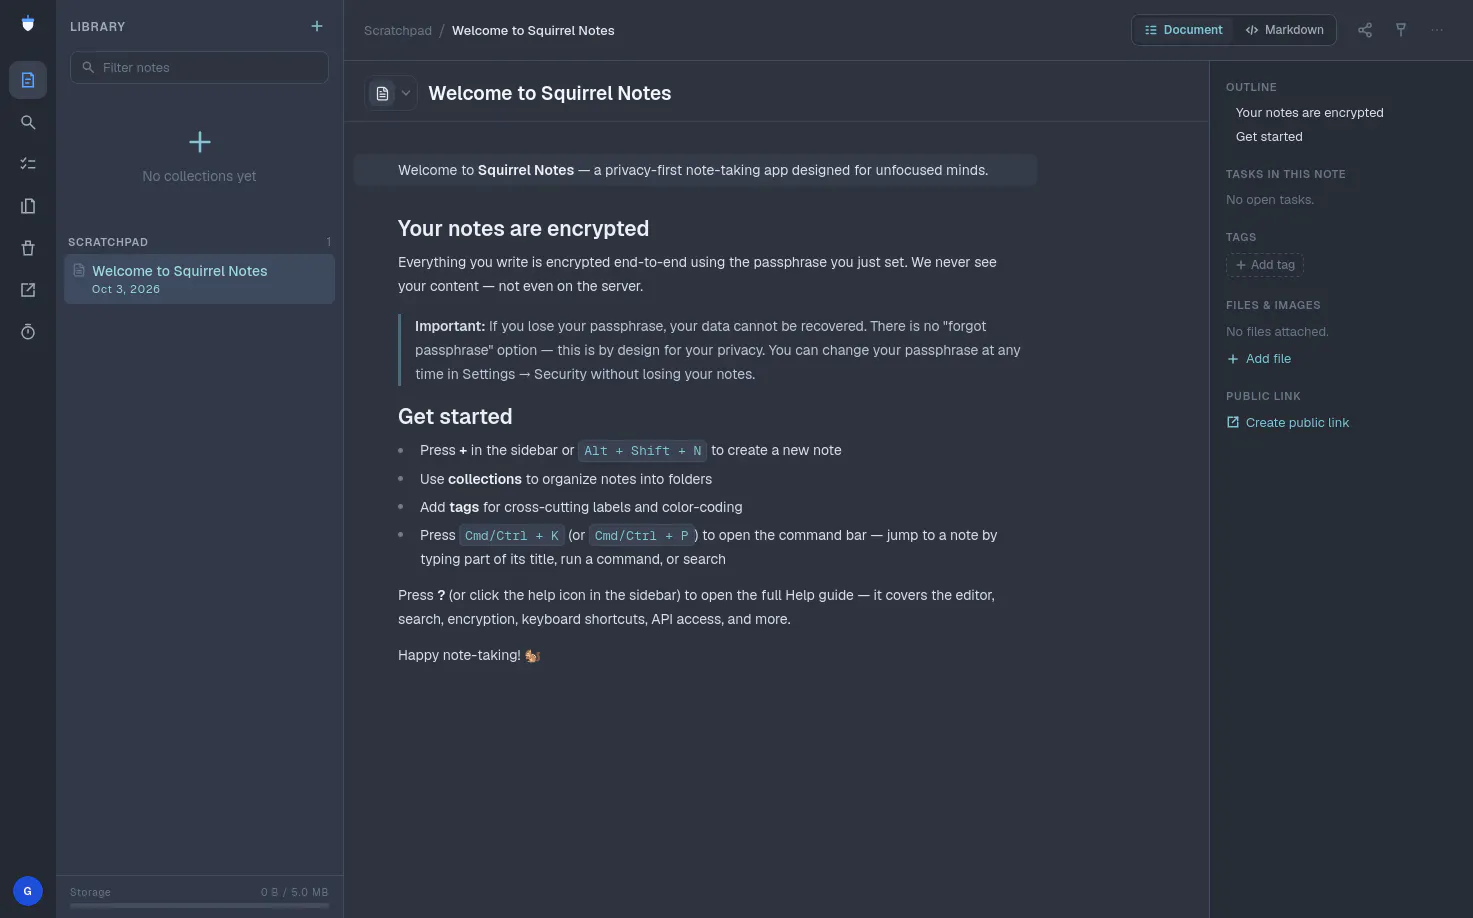The height and width of the screenshot is (918, 1473).
Task: Open the tasks checklist icon
Action: pos(28,164)
